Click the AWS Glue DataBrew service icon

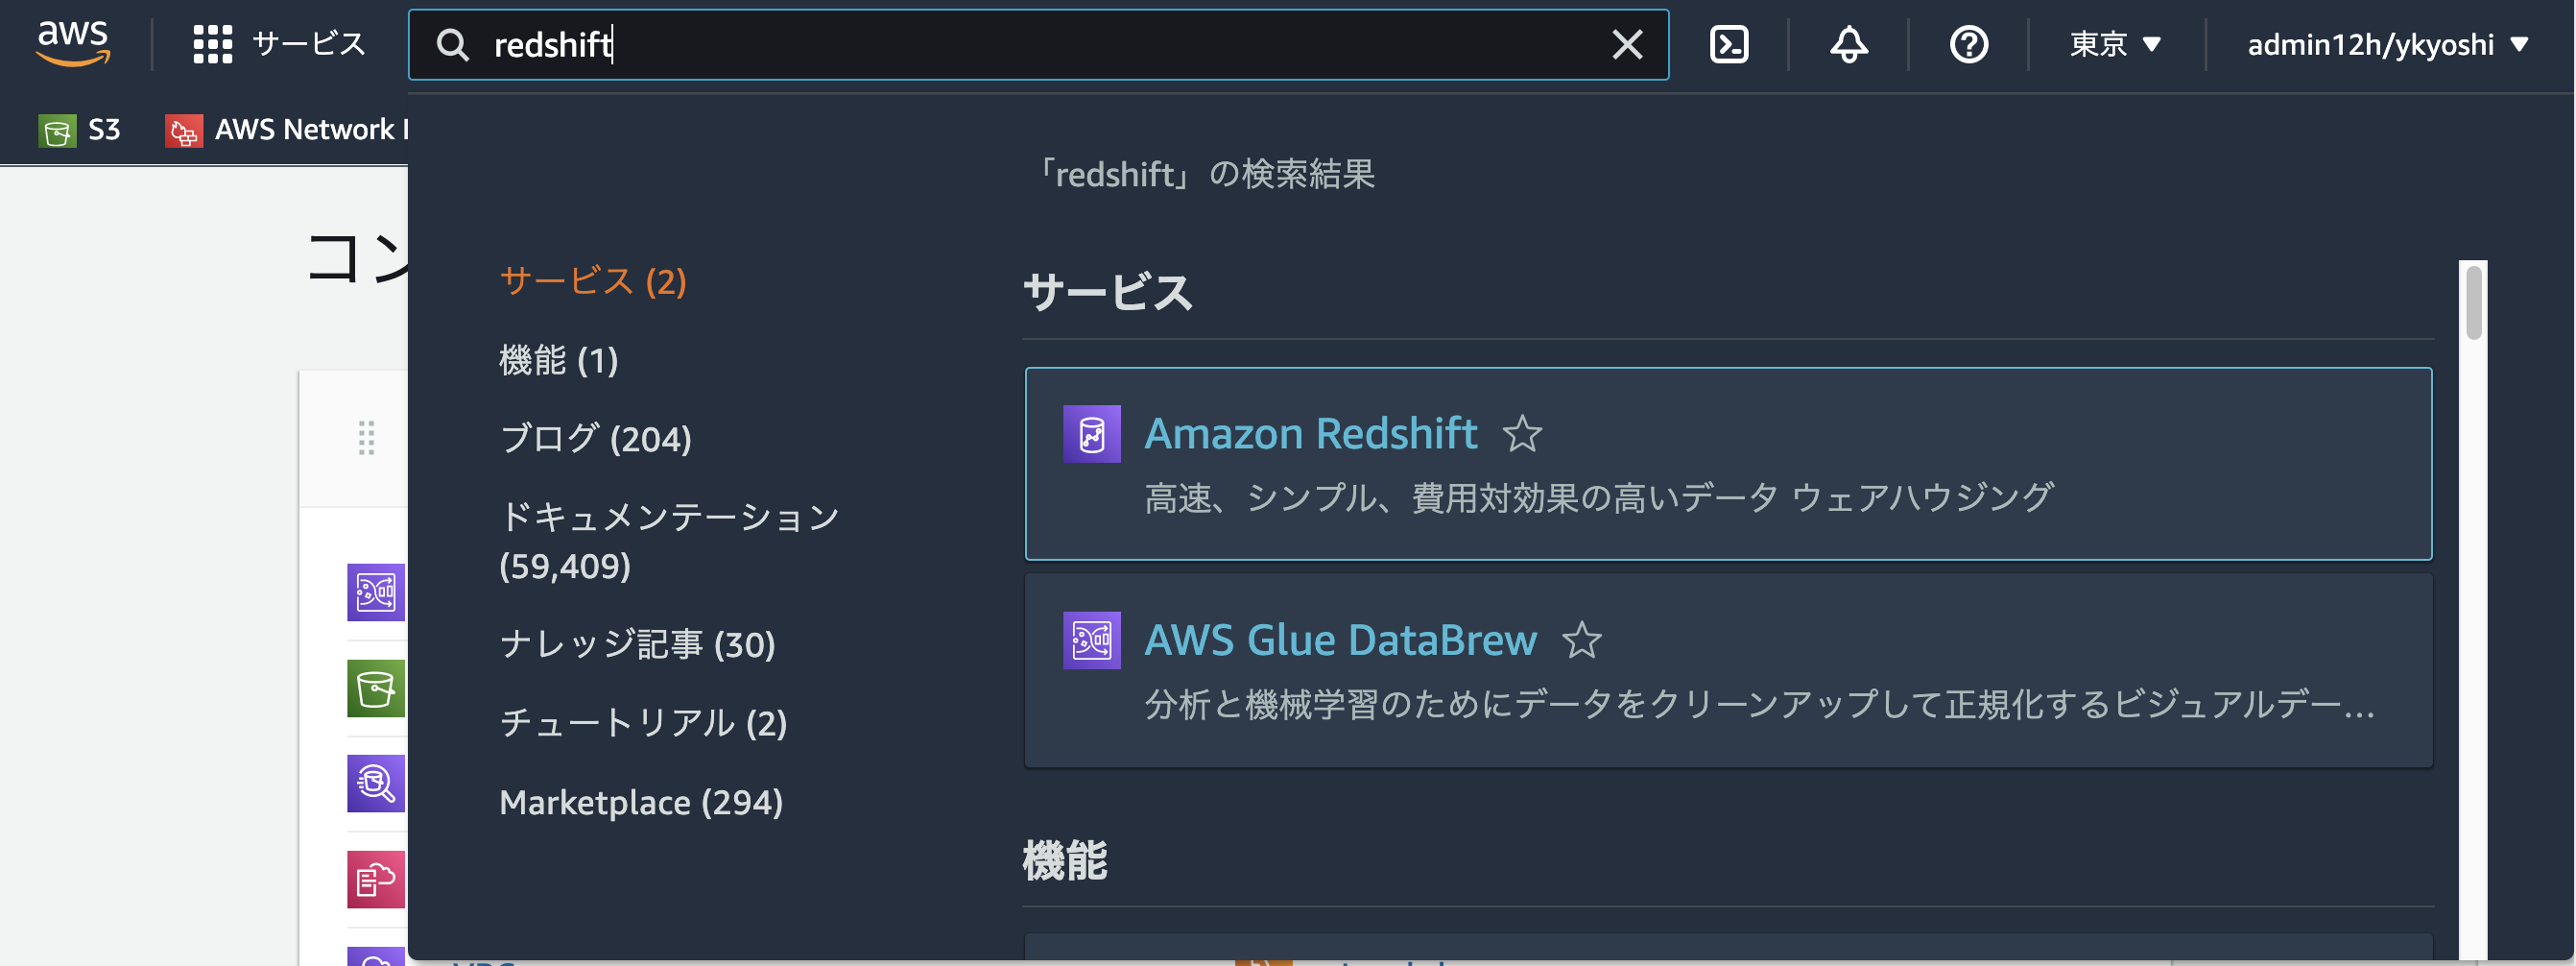click(1092, 640)
